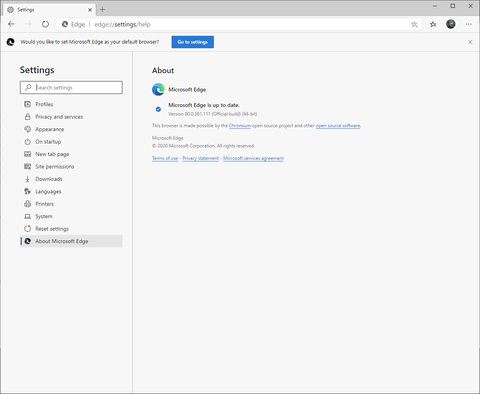Follow the Chromium link

(x=240, y=126)
